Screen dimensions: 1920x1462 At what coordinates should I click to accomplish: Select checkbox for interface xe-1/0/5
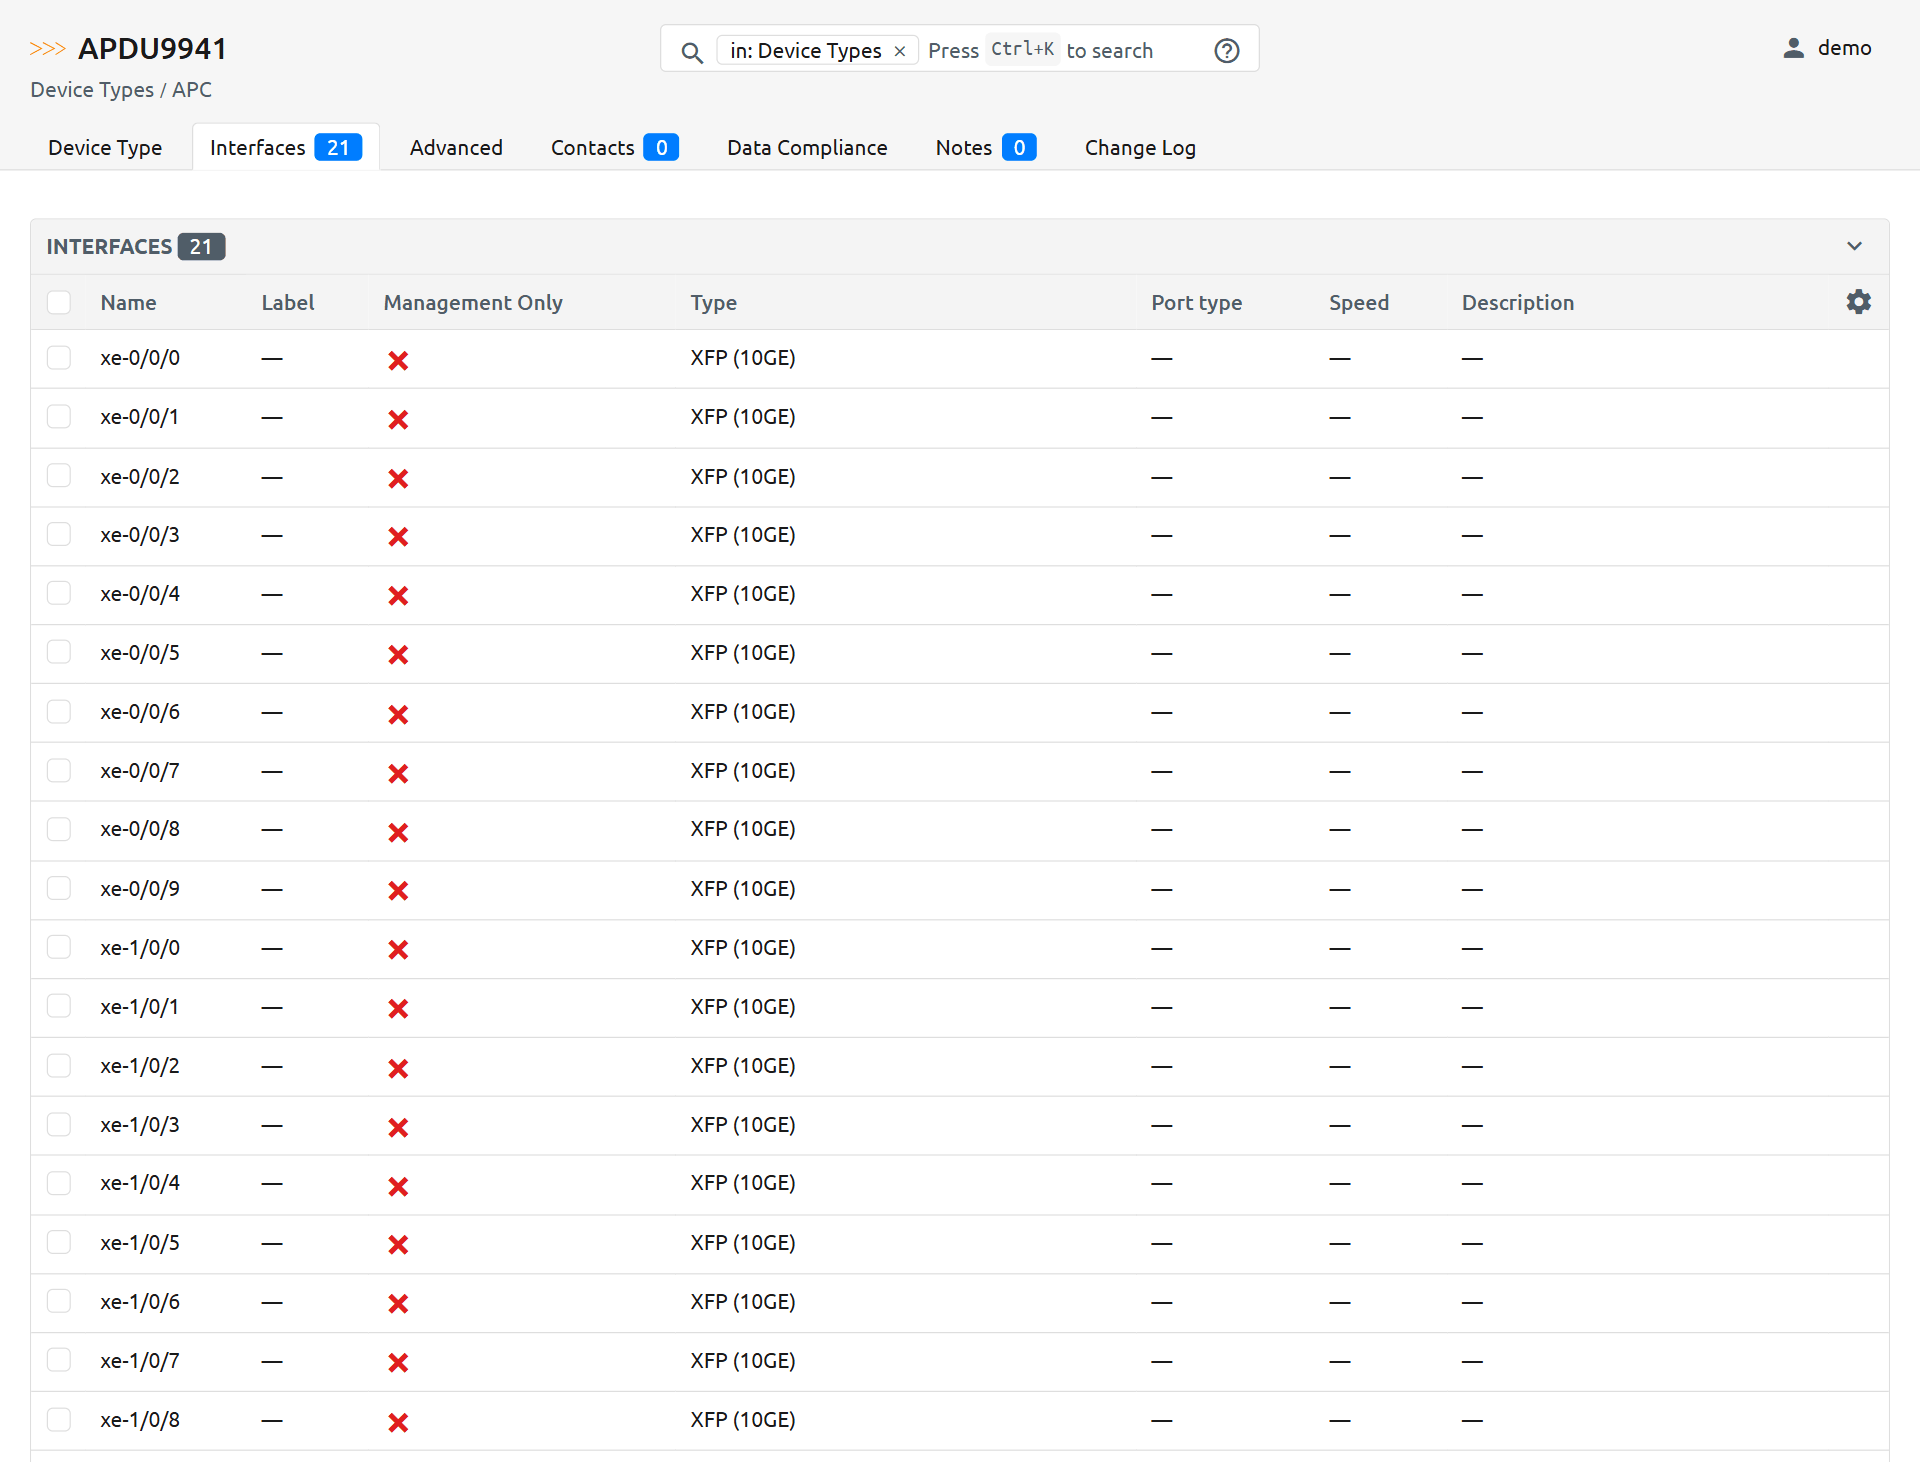pyautogui.click(x=59, y=1243)
